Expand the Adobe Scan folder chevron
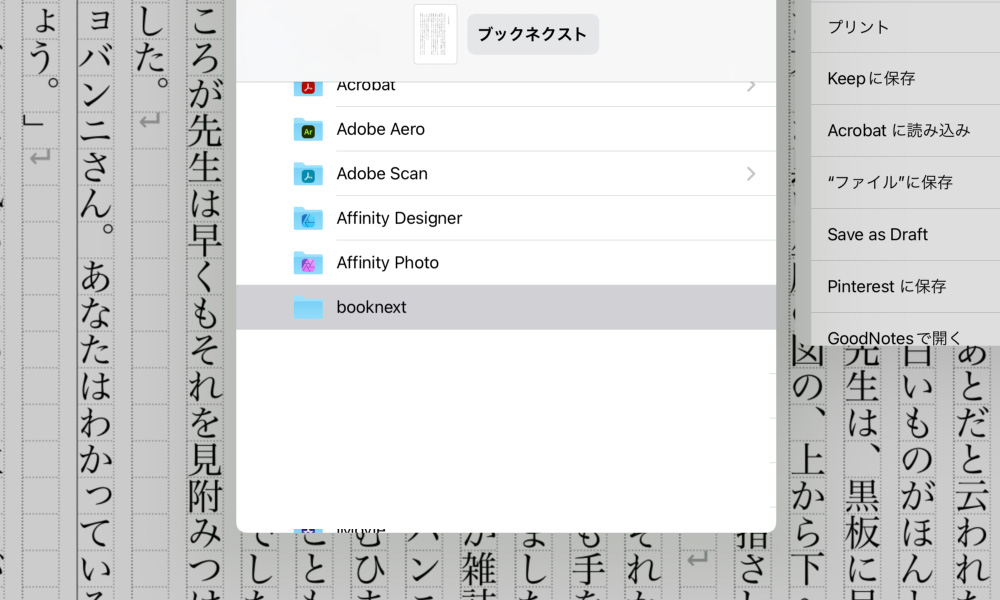 (751, 173)
